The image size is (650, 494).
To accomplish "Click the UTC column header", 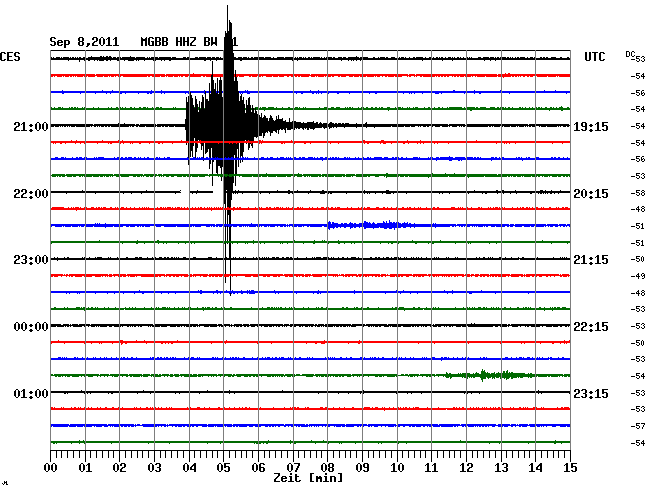I will pos(594,57).
